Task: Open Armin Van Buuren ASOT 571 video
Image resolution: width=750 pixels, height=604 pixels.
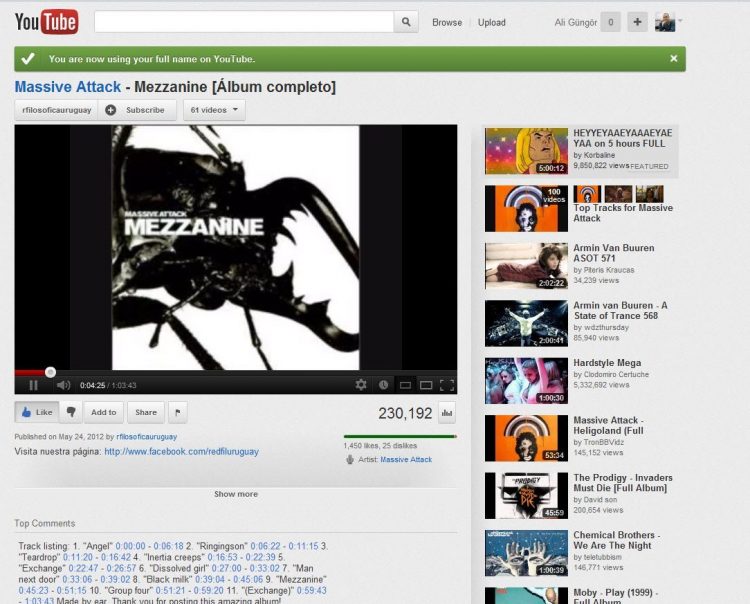Action: tap(614, 253)
